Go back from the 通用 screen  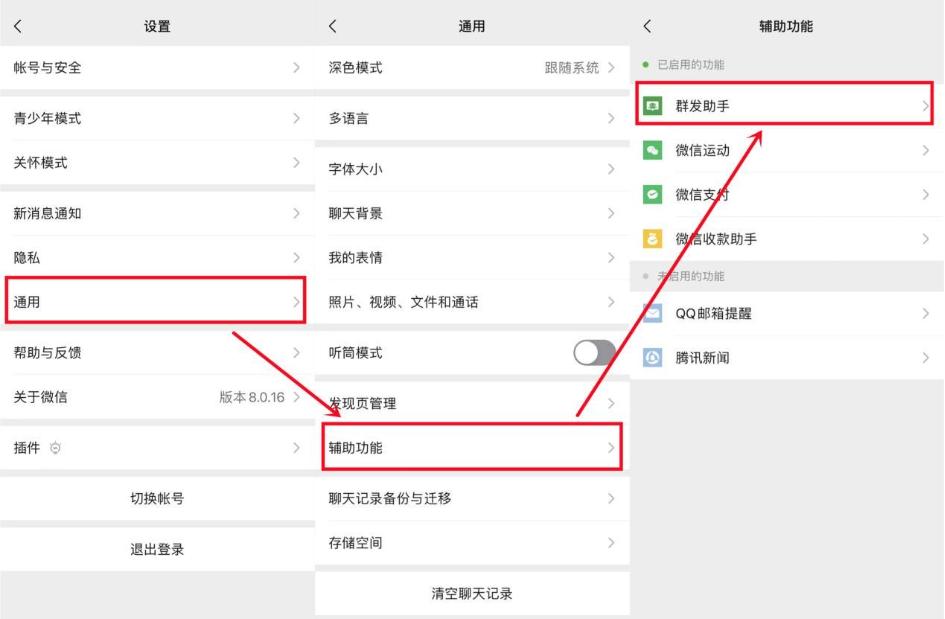click(x=333, y=26)
